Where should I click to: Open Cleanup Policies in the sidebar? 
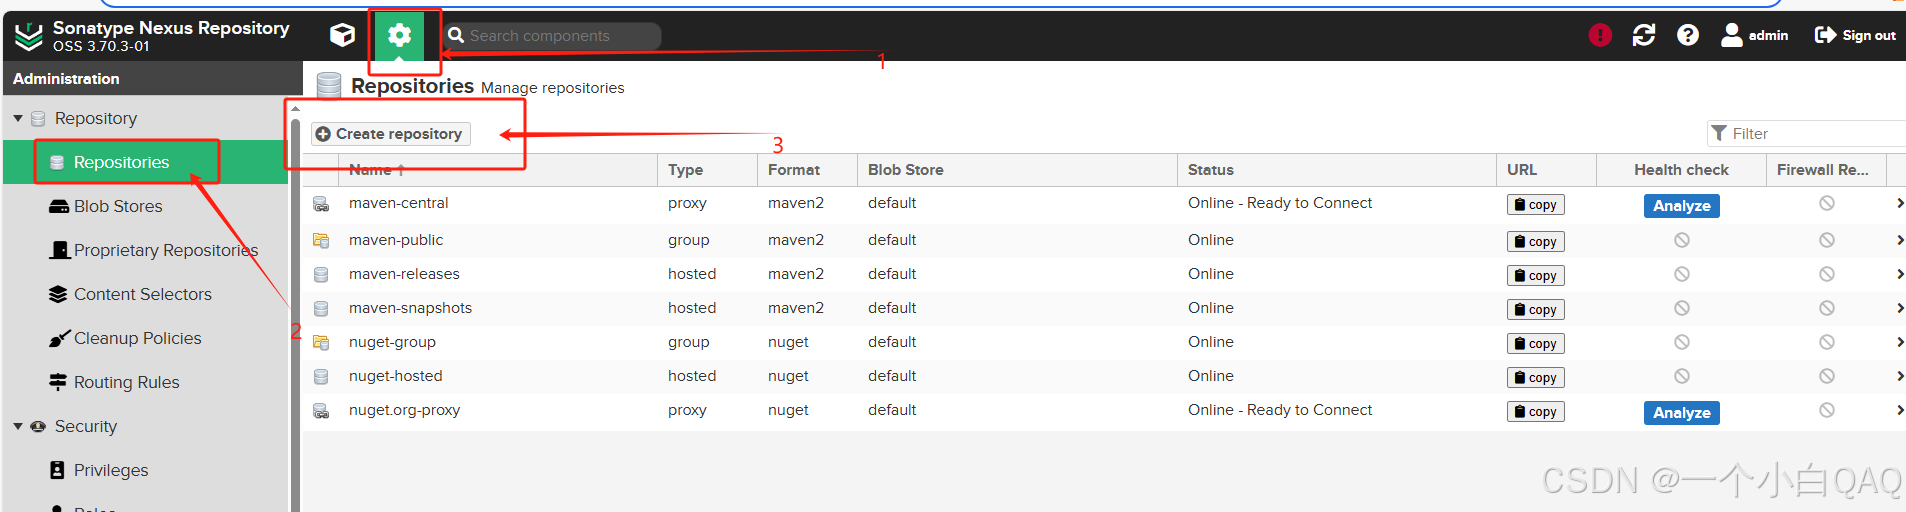pyautogui.click(x=138, y=338)
